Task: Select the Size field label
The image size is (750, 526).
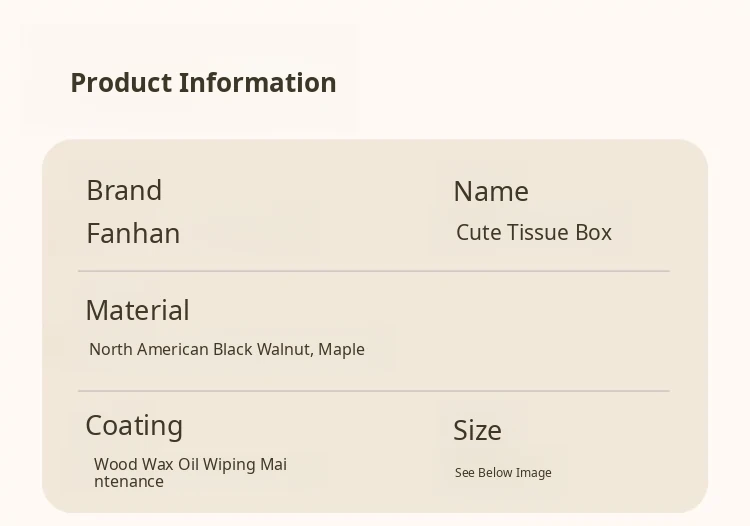Action: point(477,430)
